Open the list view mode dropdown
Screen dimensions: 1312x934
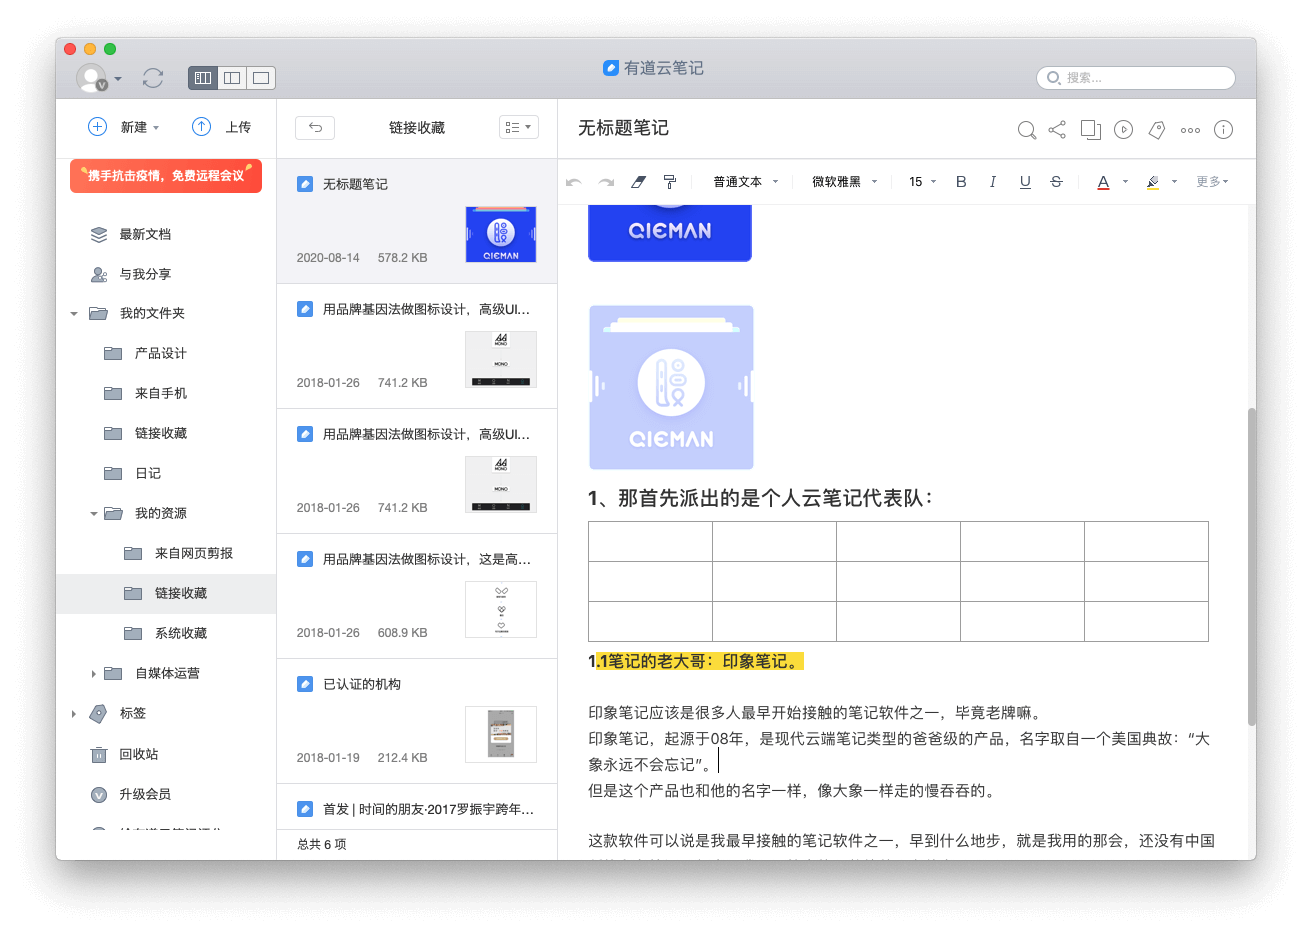point(518,127)
